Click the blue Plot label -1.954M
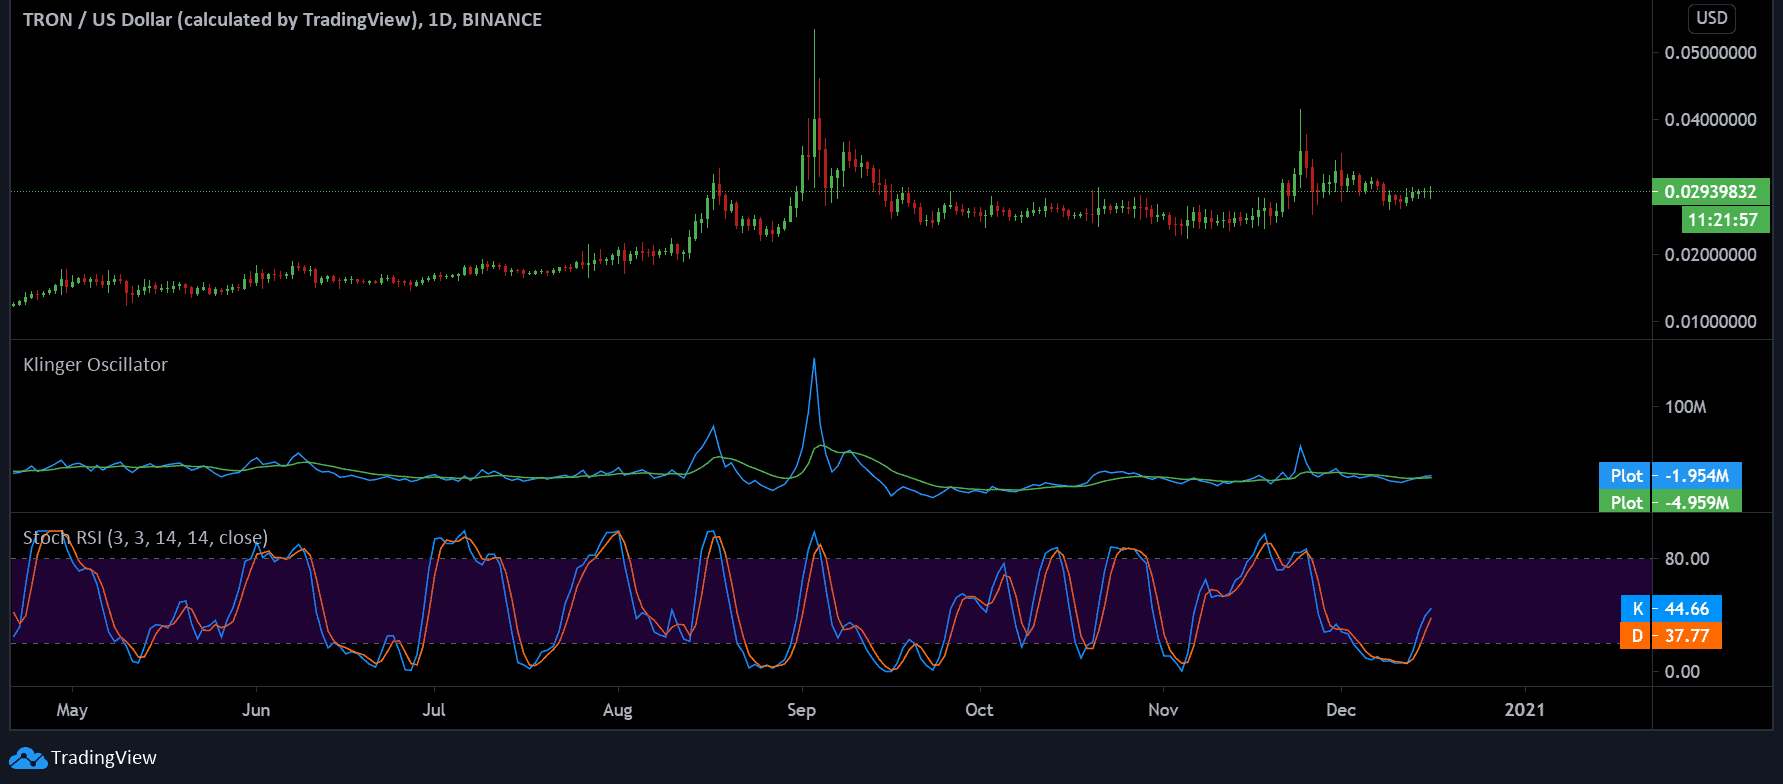1783x784 pixels. (1670, 476)
